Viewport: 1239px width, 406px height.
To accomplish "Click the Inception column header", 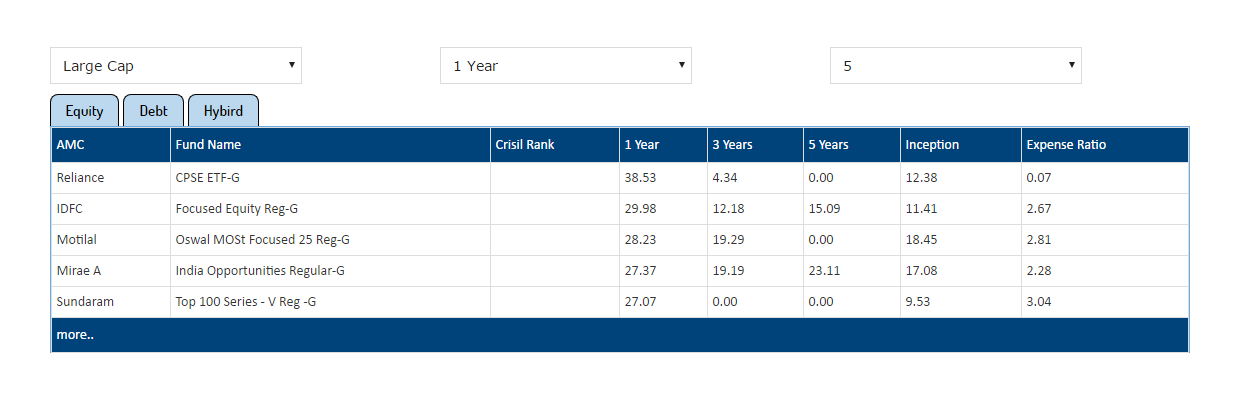I will click(932, 145).
